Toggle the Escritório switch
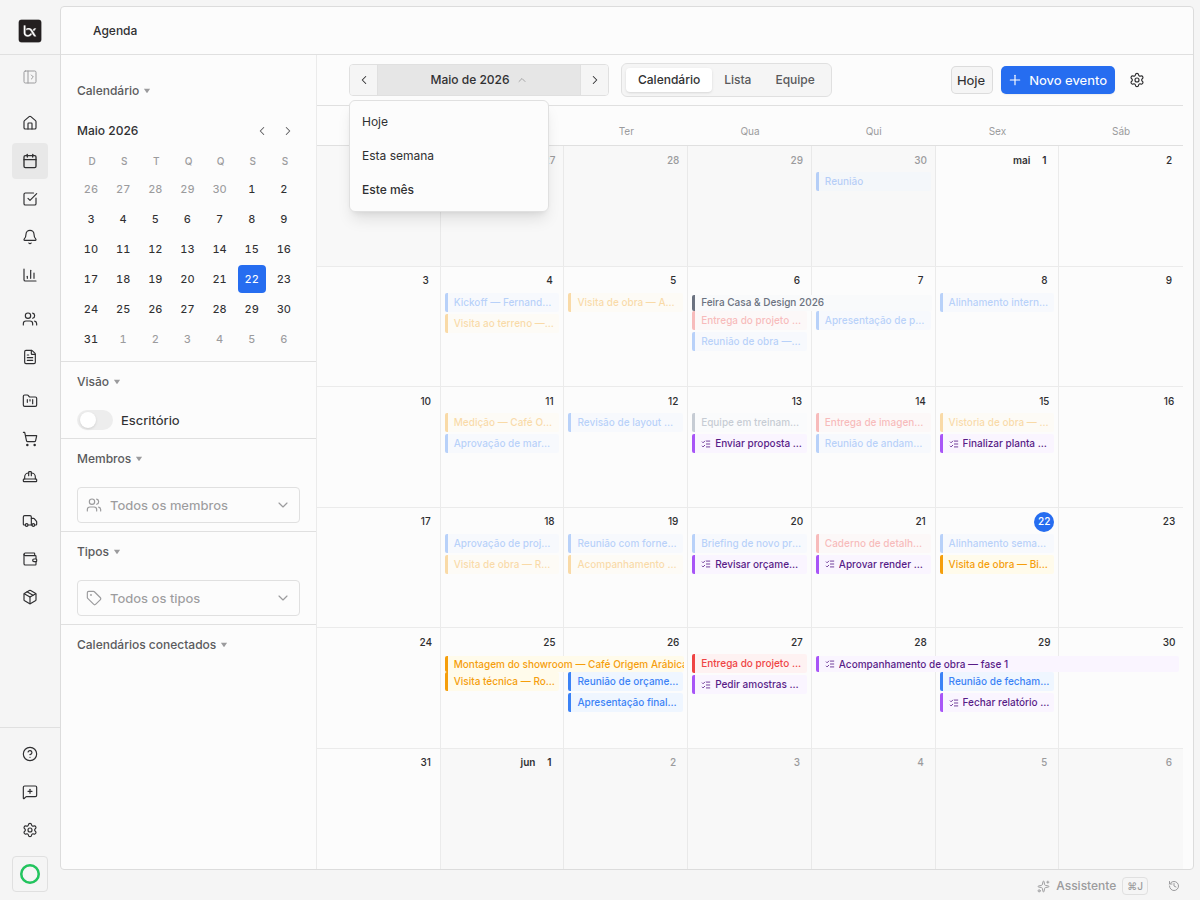The height and width of the screenshot is (900, 1200). [95, 420]
